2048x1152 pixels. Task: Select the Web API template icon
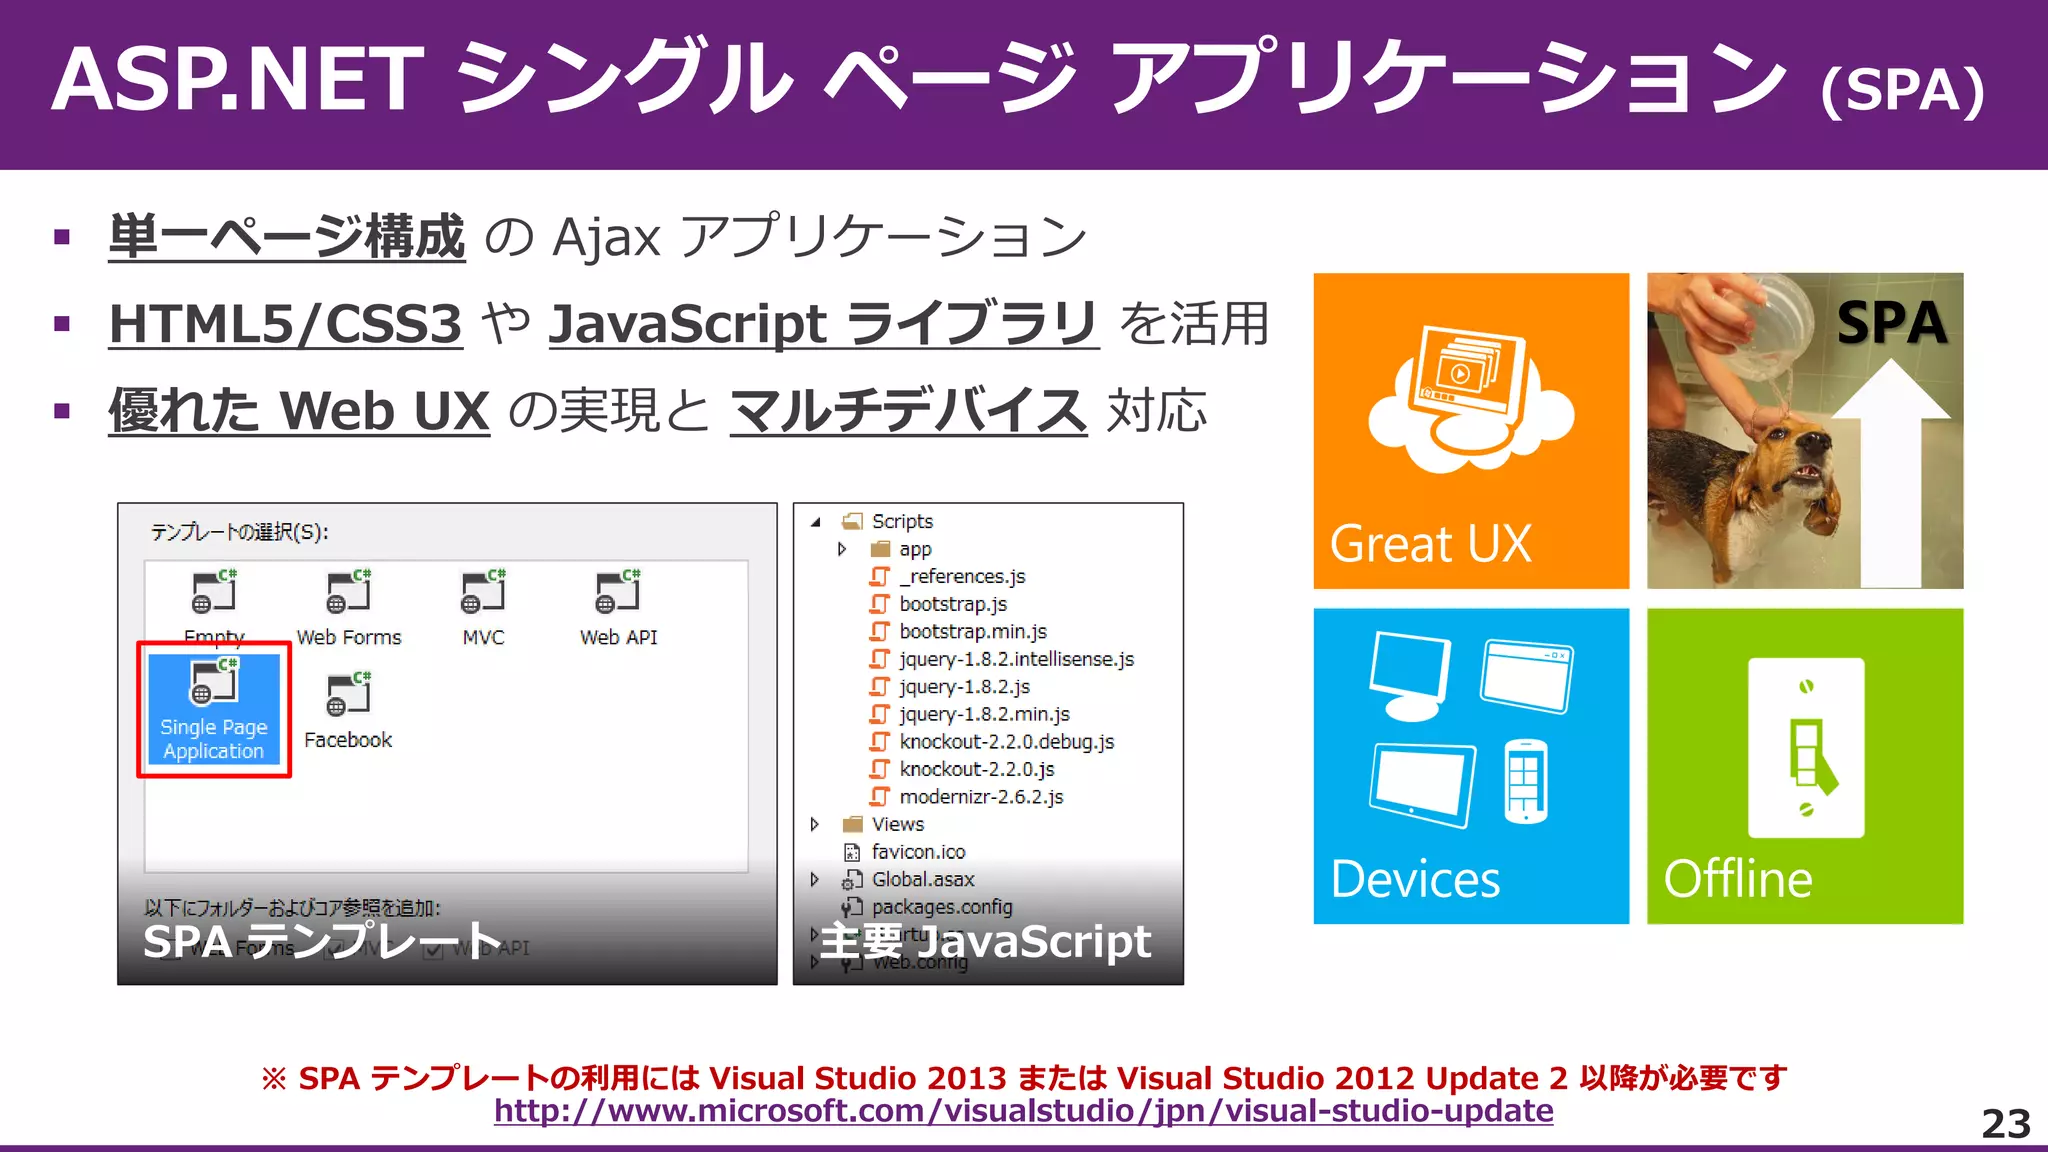[x=618, y=592]
